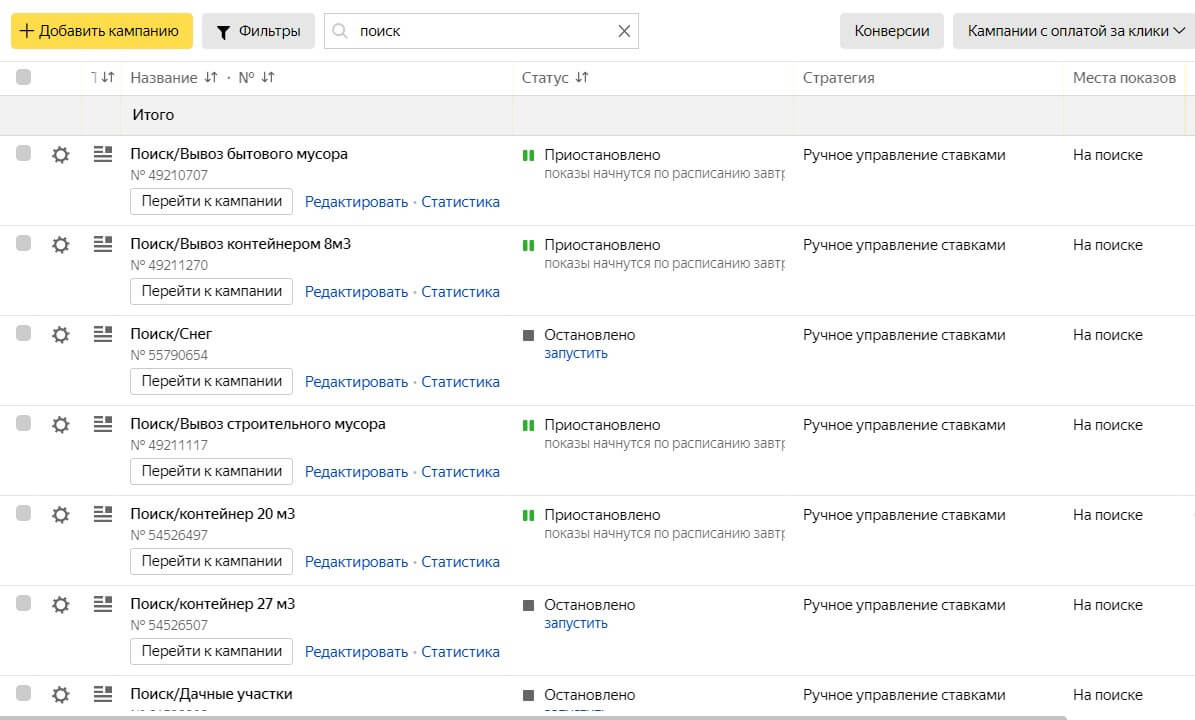Check the Поиск/Вывоз бытового мусора checkbox
1195x720 pixels.
pos(24,153)
